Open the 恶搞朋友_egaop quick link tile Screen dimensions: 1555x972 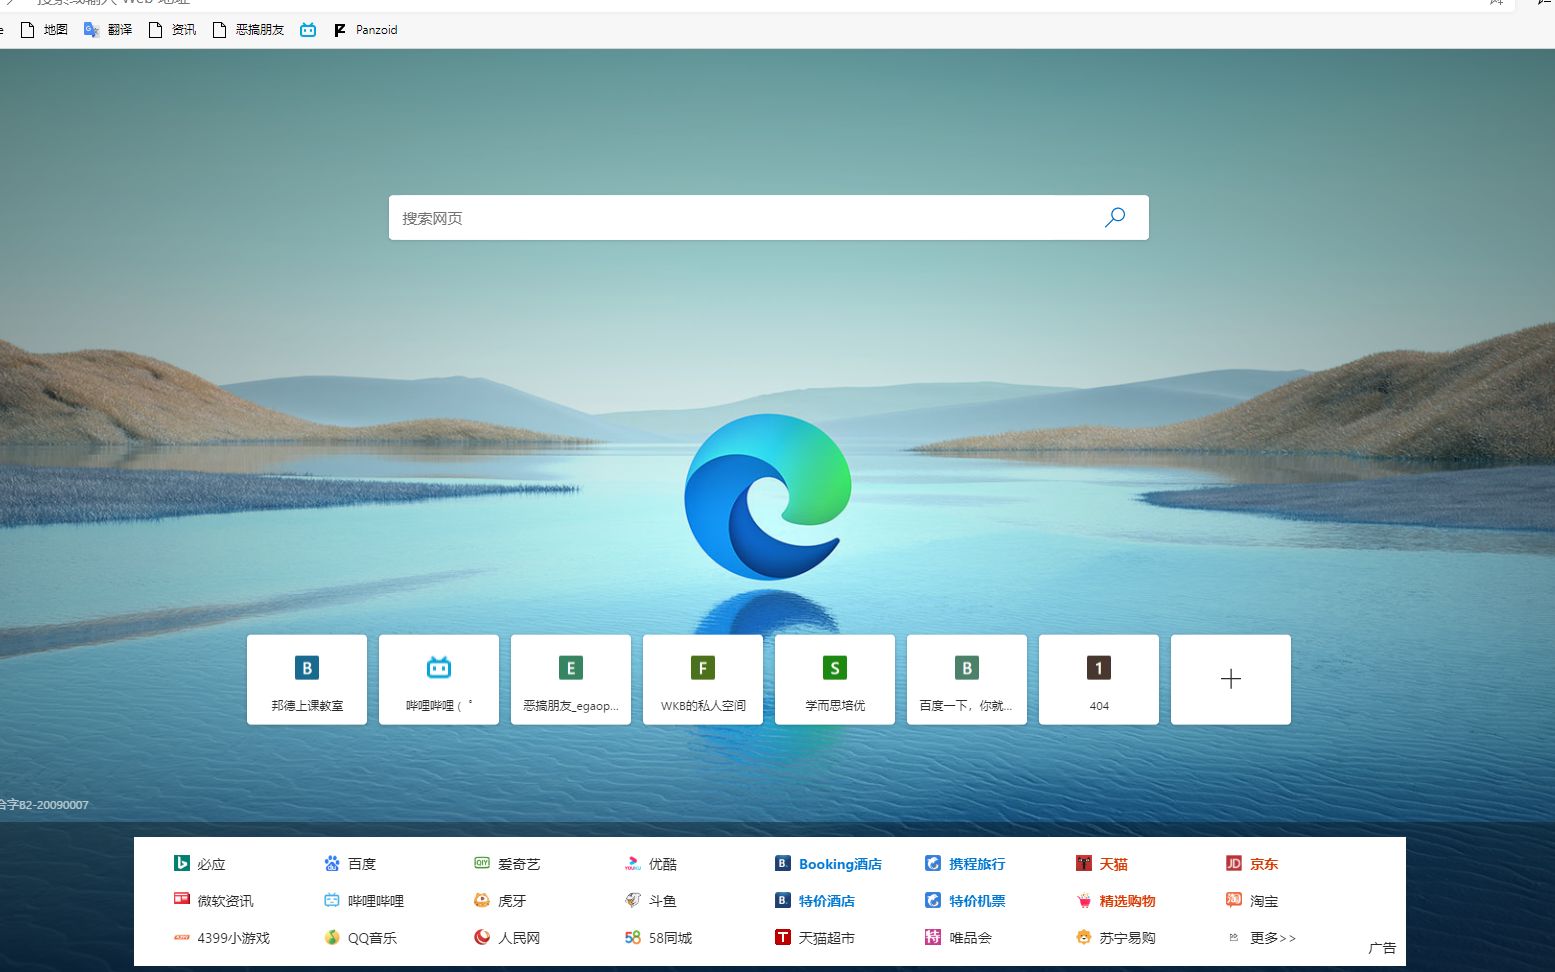pos(571,679)
